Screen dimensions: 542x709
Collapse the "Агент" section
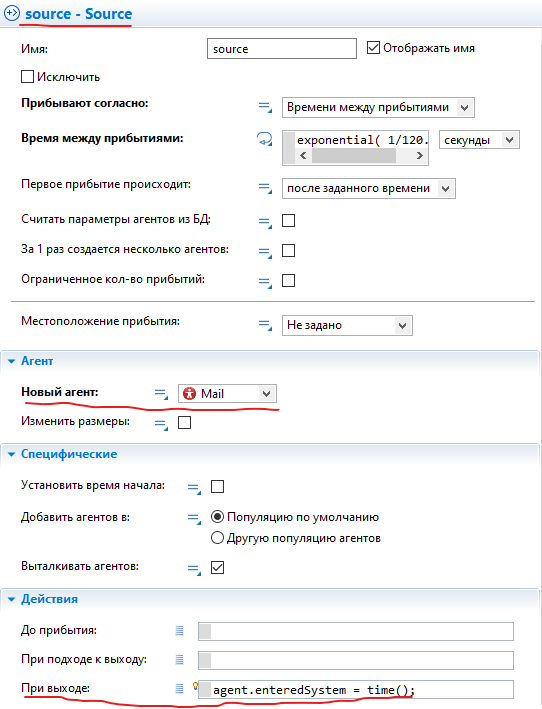tap(12, 361)
